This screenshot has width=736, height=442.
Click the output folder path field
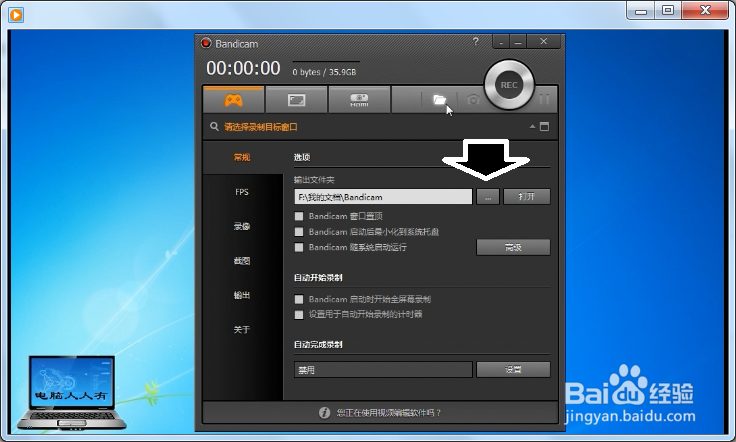(x=383, y=197)
